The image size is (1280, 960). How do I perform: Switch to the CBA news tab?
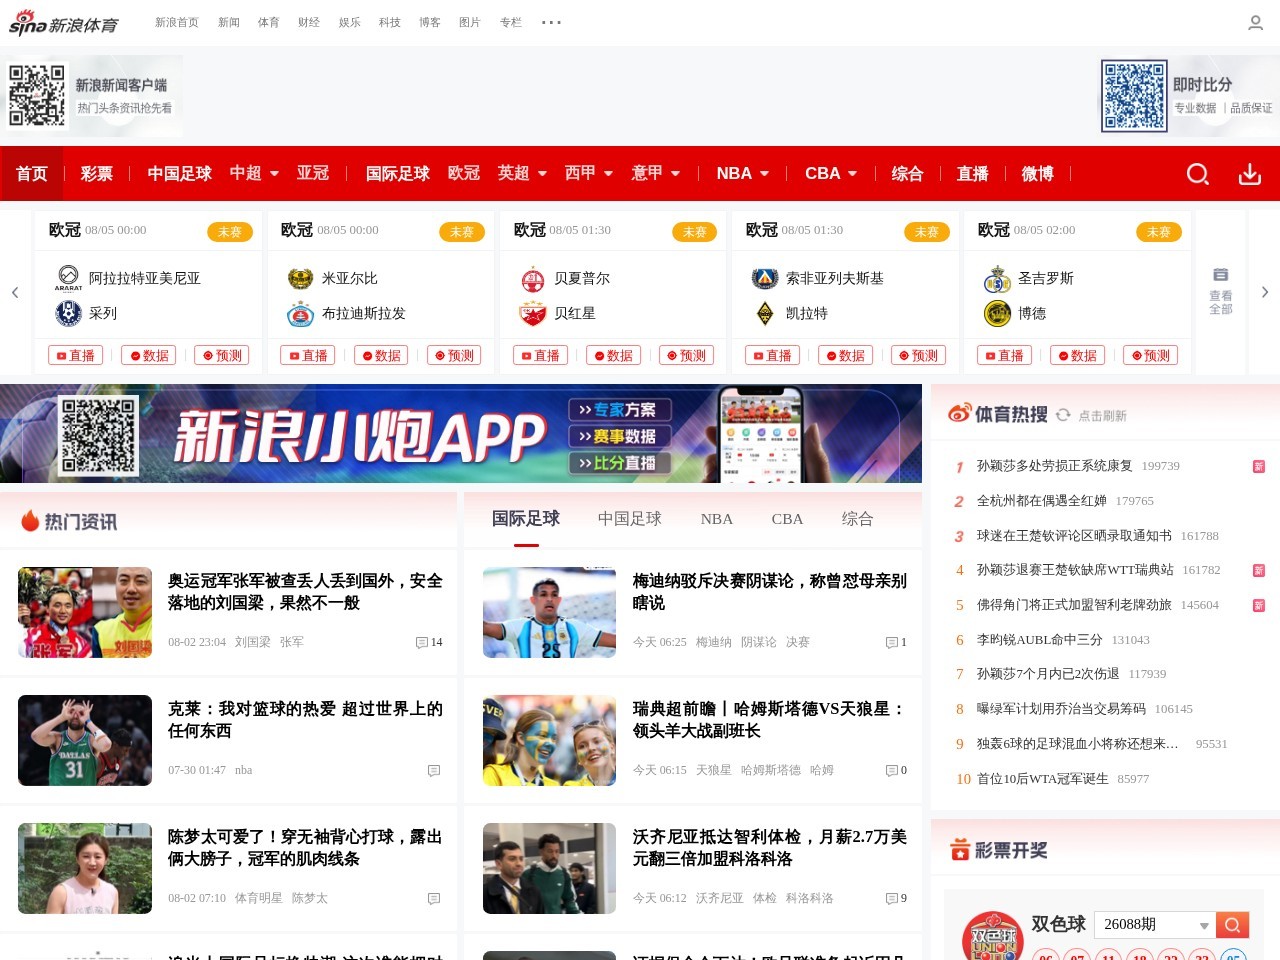tap(787, 519)
